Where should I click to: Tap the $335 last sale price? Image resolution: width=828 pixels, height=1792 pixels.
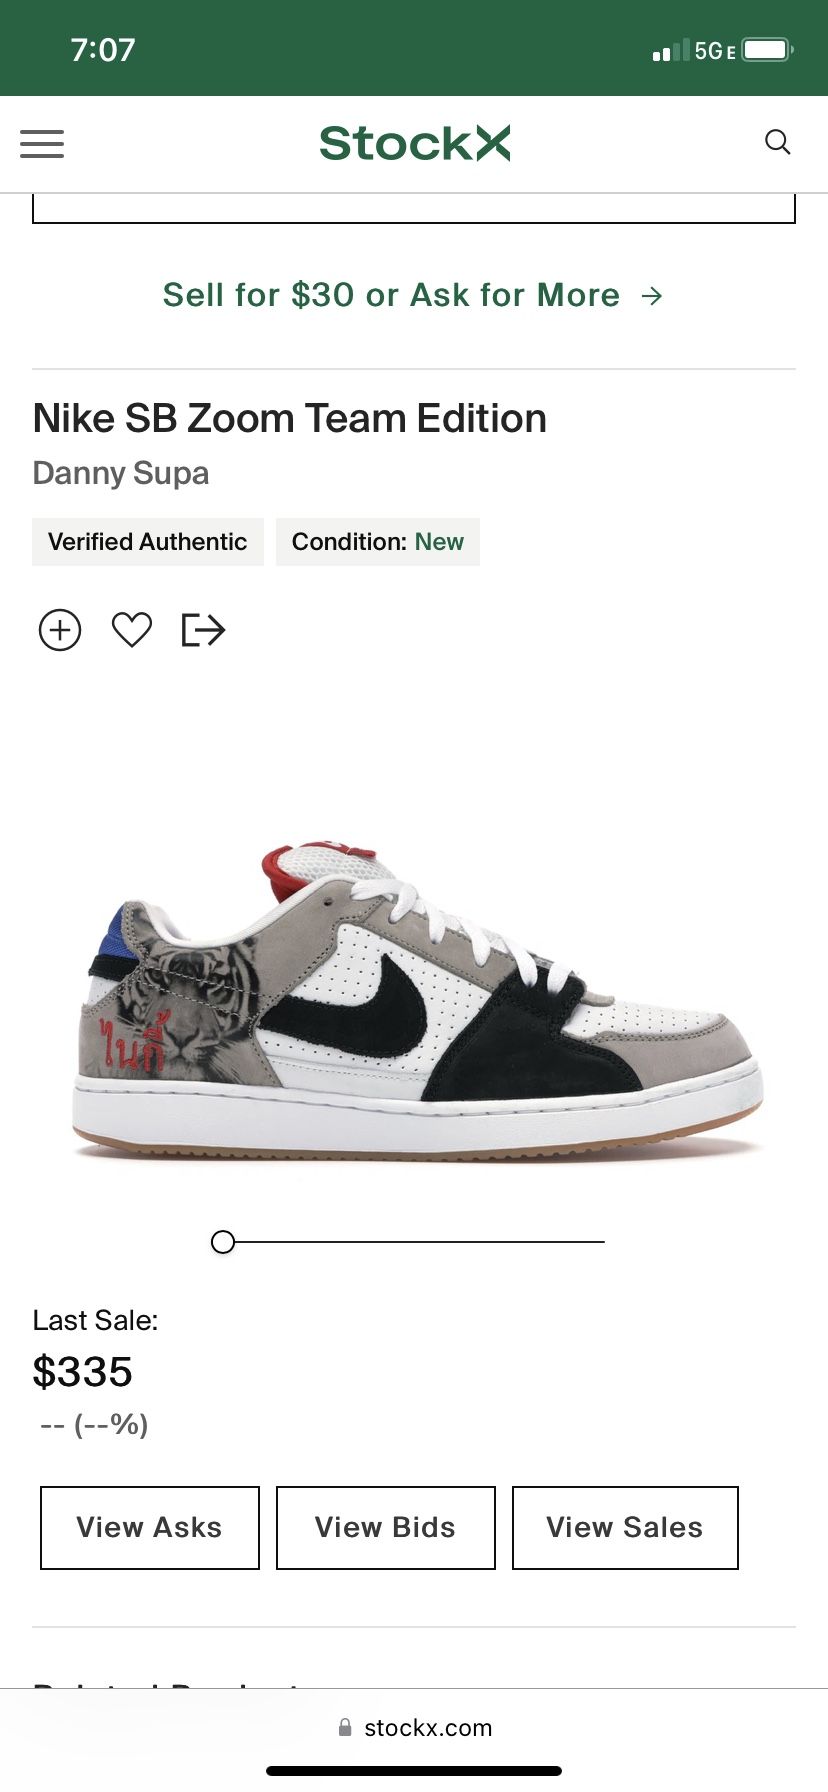pyautogui.click(x=82, y=1372)
